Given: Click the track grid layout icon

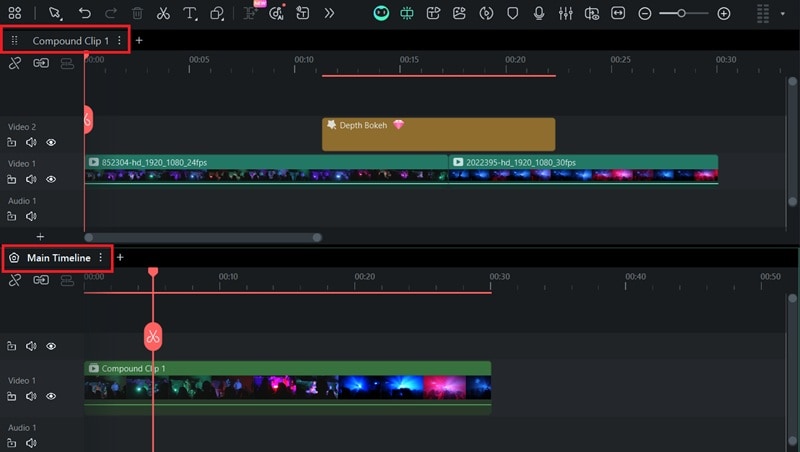Looking at the screenshot, I should tap(763, 14).
